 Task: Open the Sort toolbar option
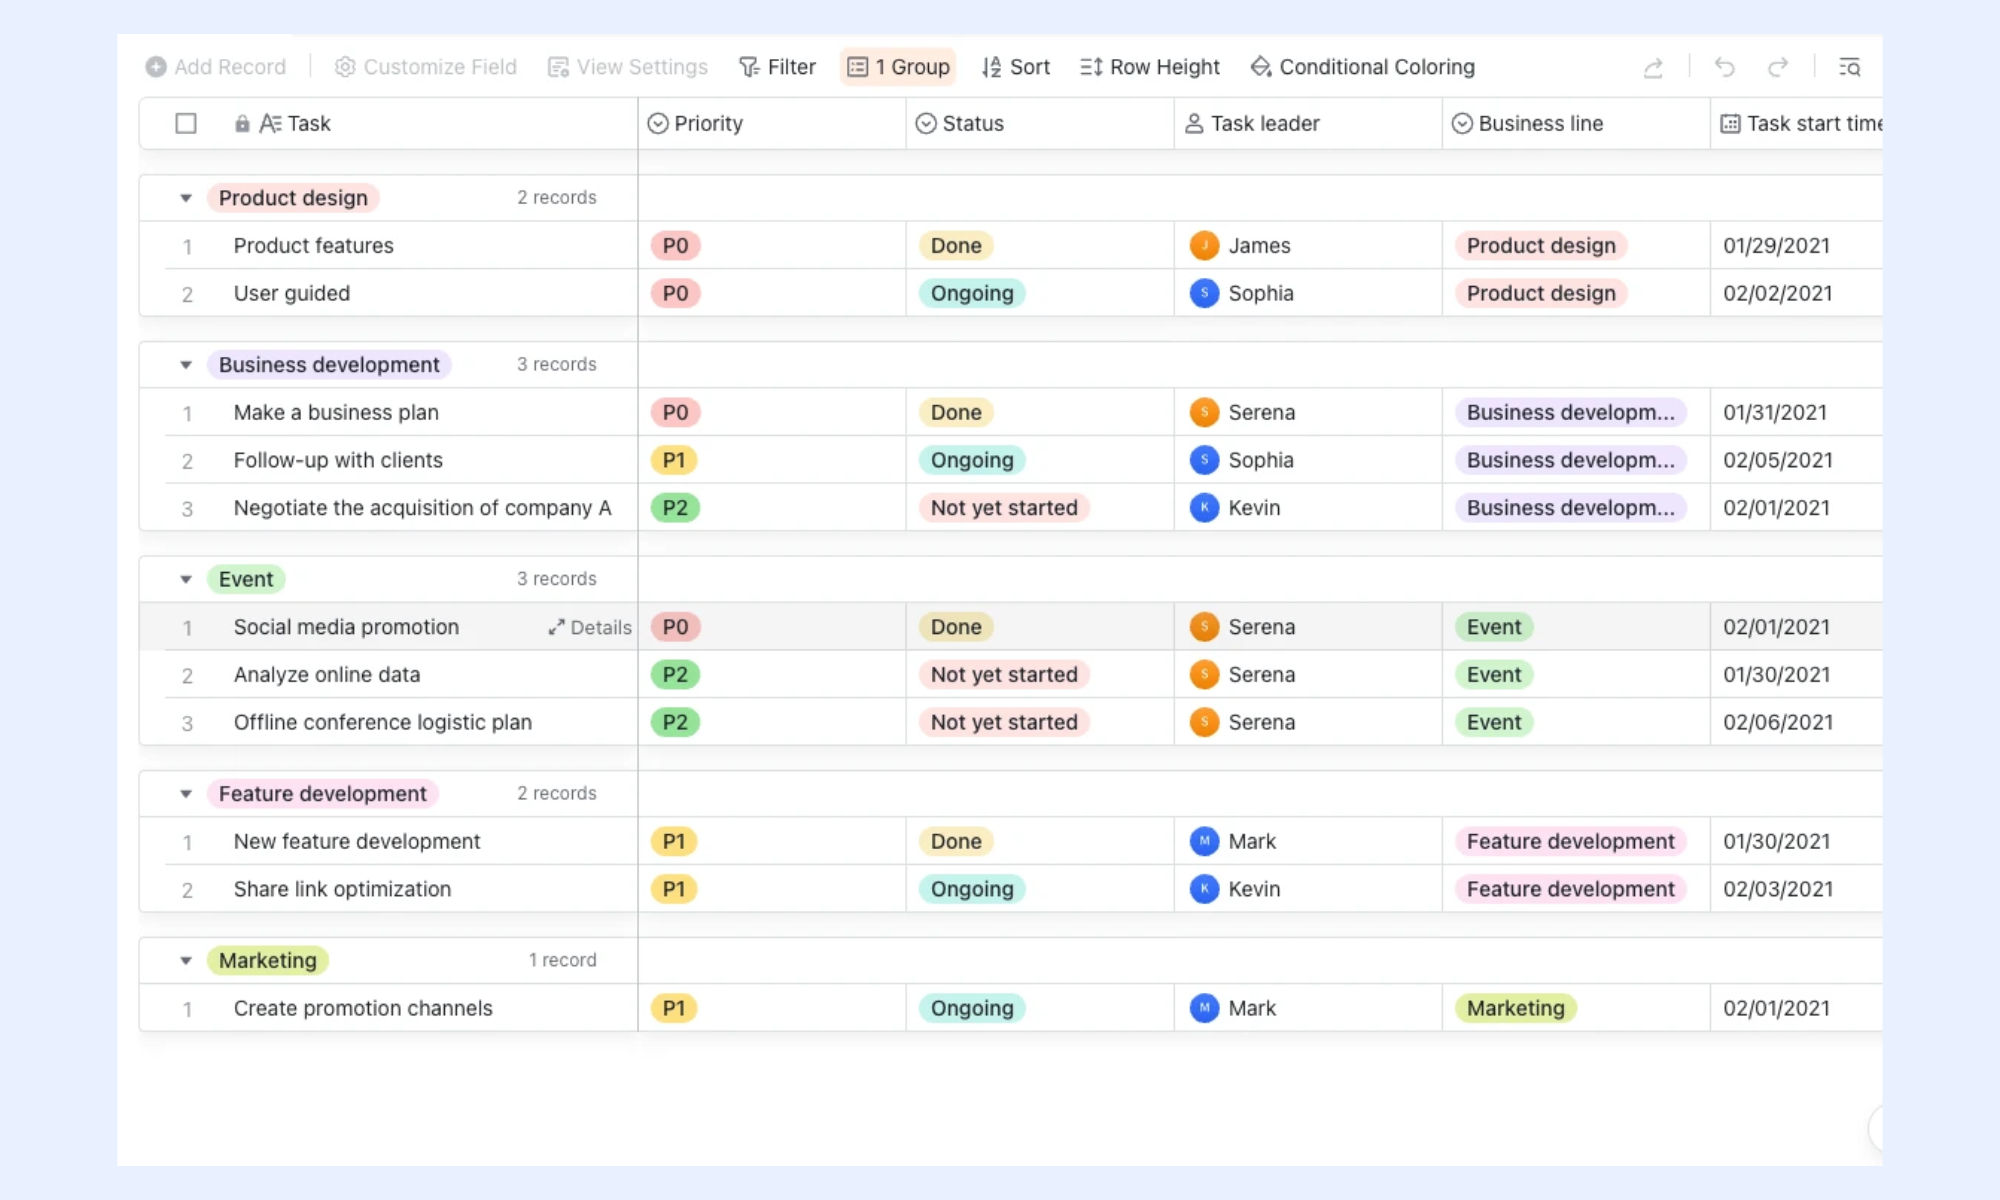pyautogui.click(x=1016, y=67)
